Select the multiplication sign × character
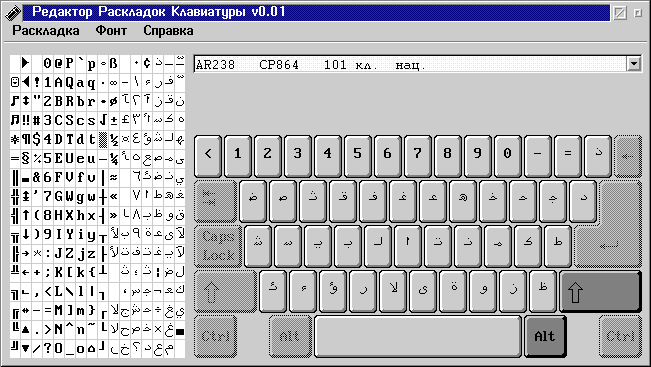 (158, 329)
